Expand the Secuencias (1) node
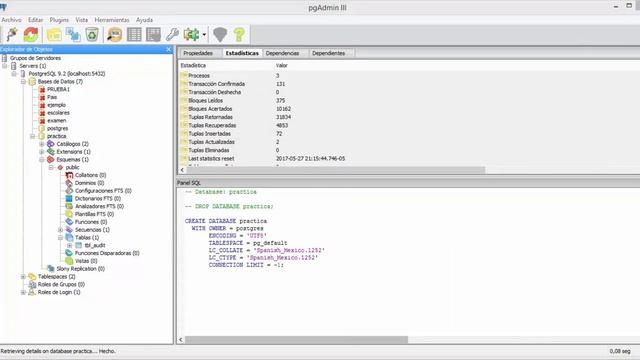Viewport: 640px width, 360px height. point(60,230)
